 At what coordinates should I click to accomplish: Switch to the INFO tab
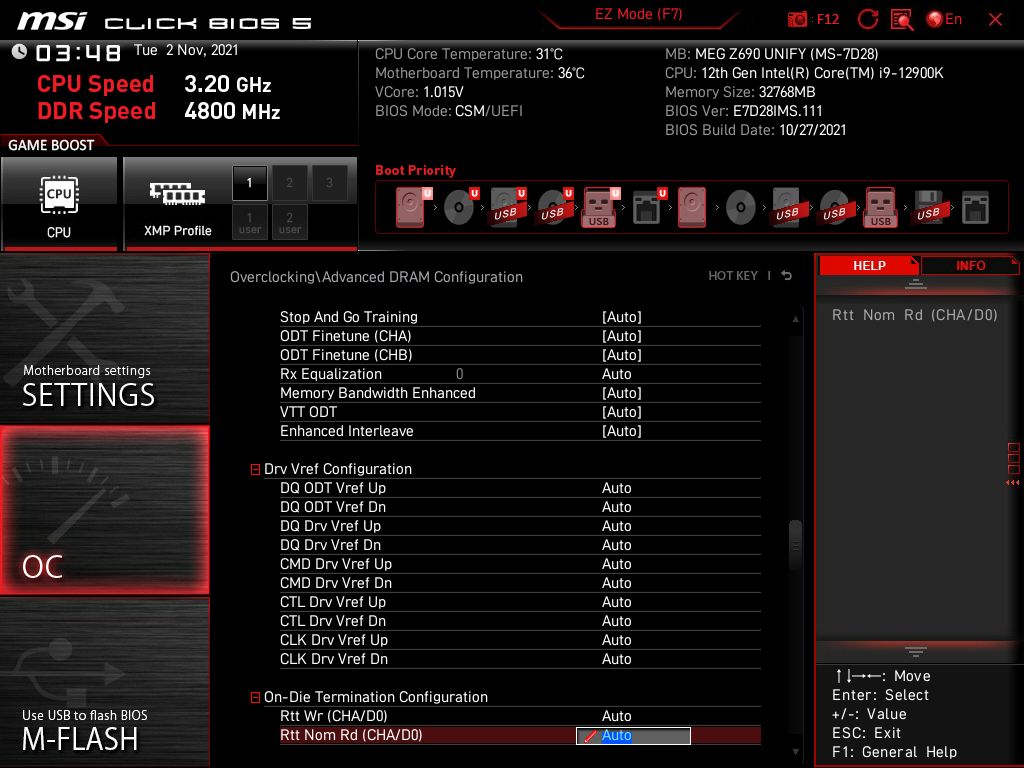coord(970,265)
